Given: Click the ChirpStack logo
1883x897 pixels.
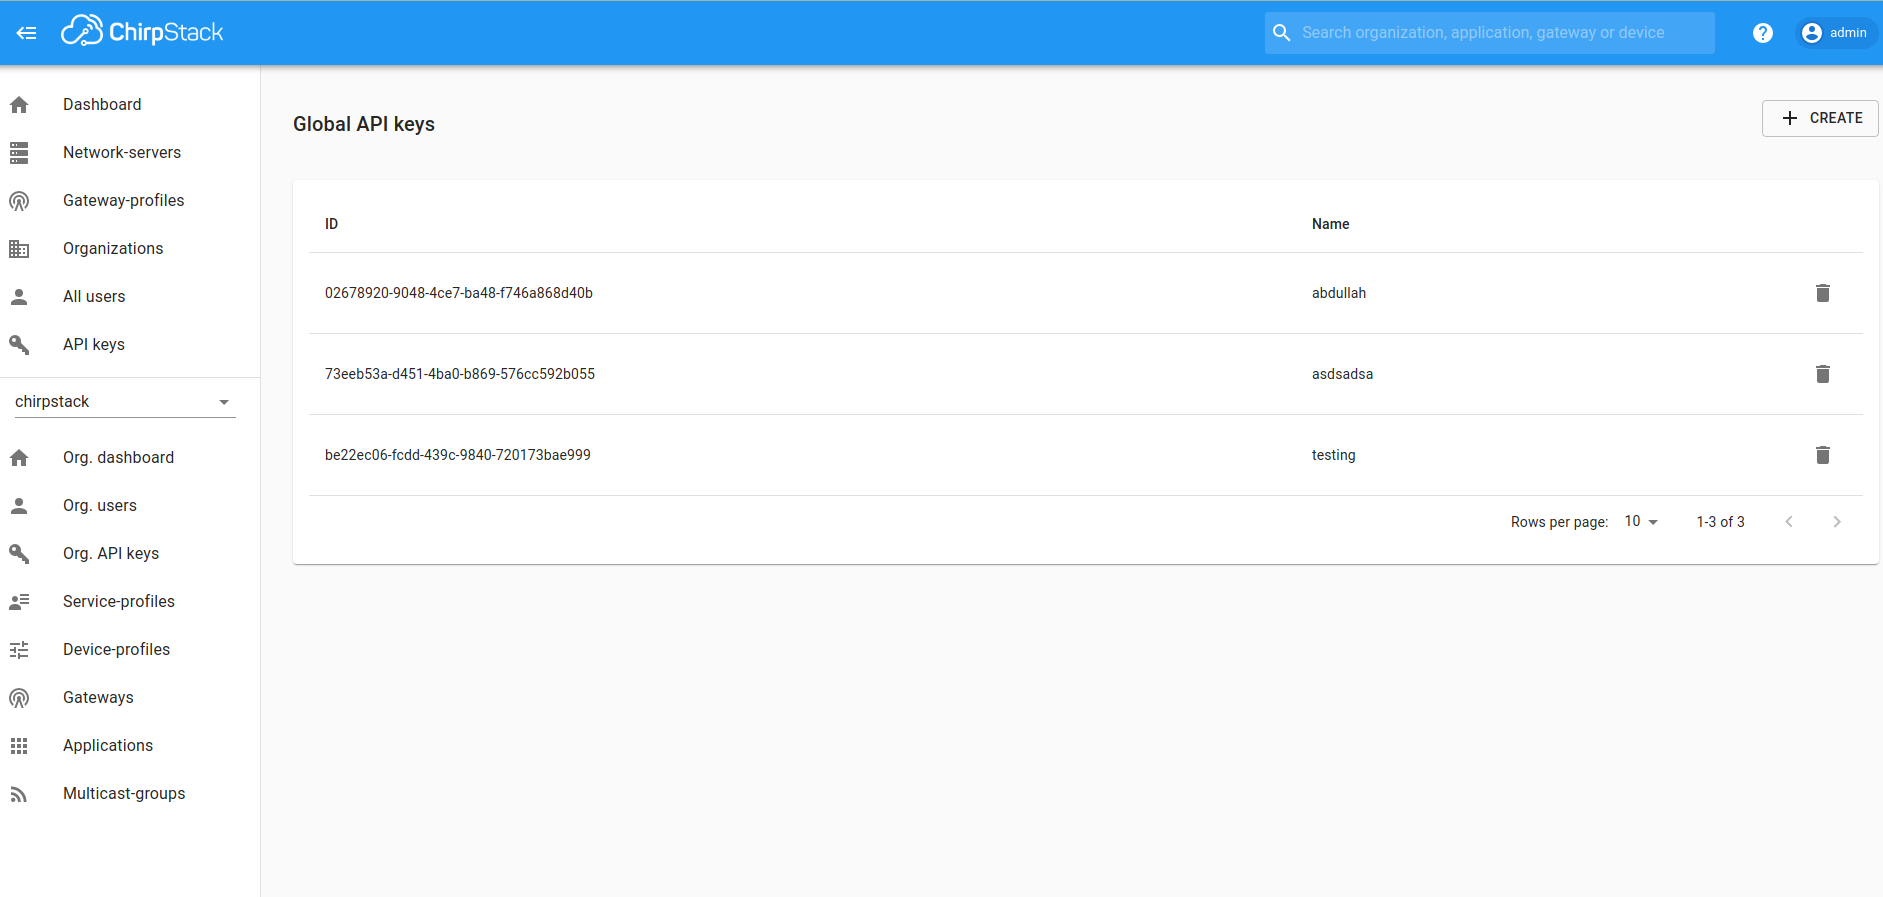Looking at the screenshot, I should (x=142, y=32).
